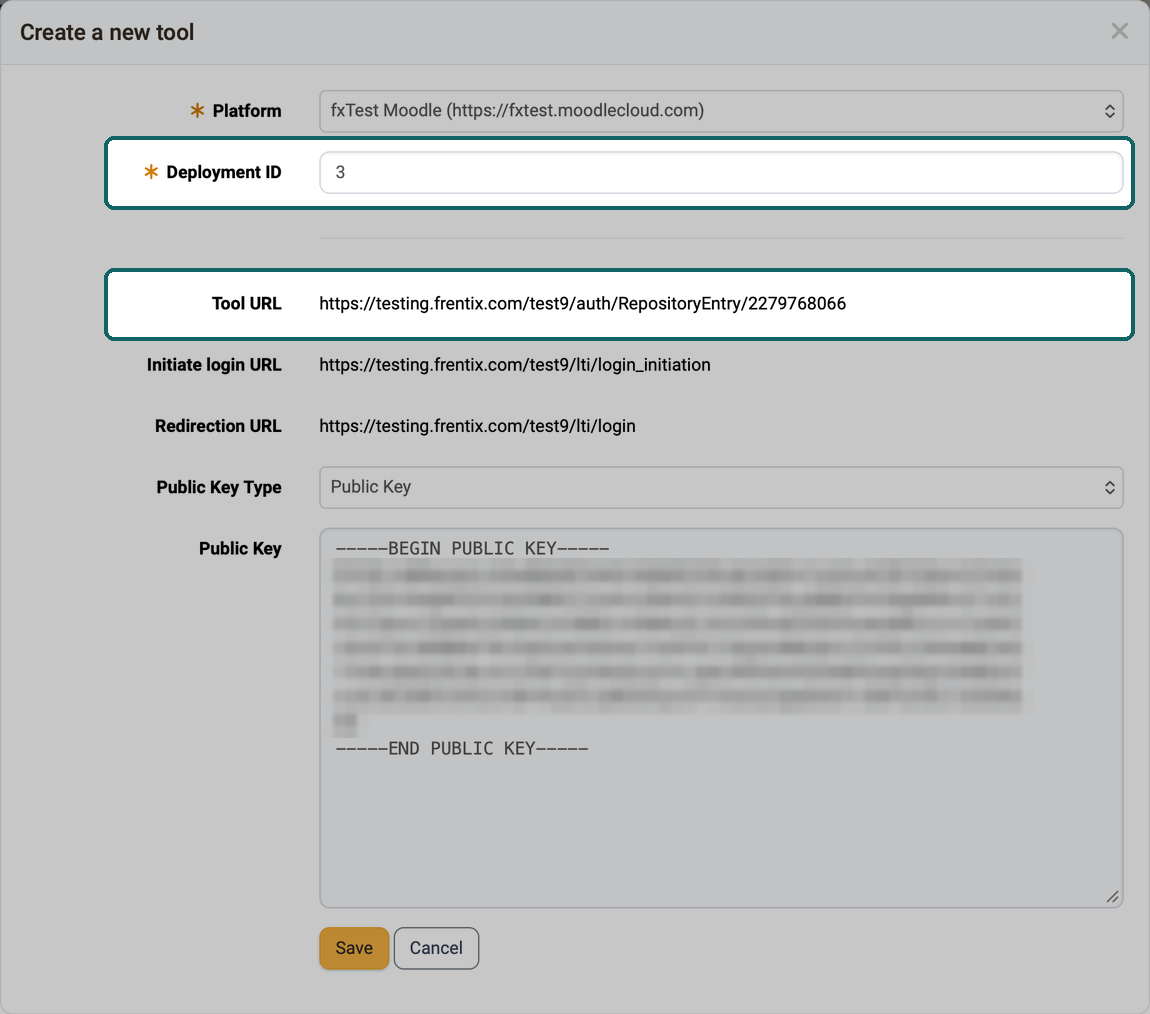The height and width of the screenshot is (1014, 1150).
Task: Click the Redirection URL label
Action: tap(218, 426)
